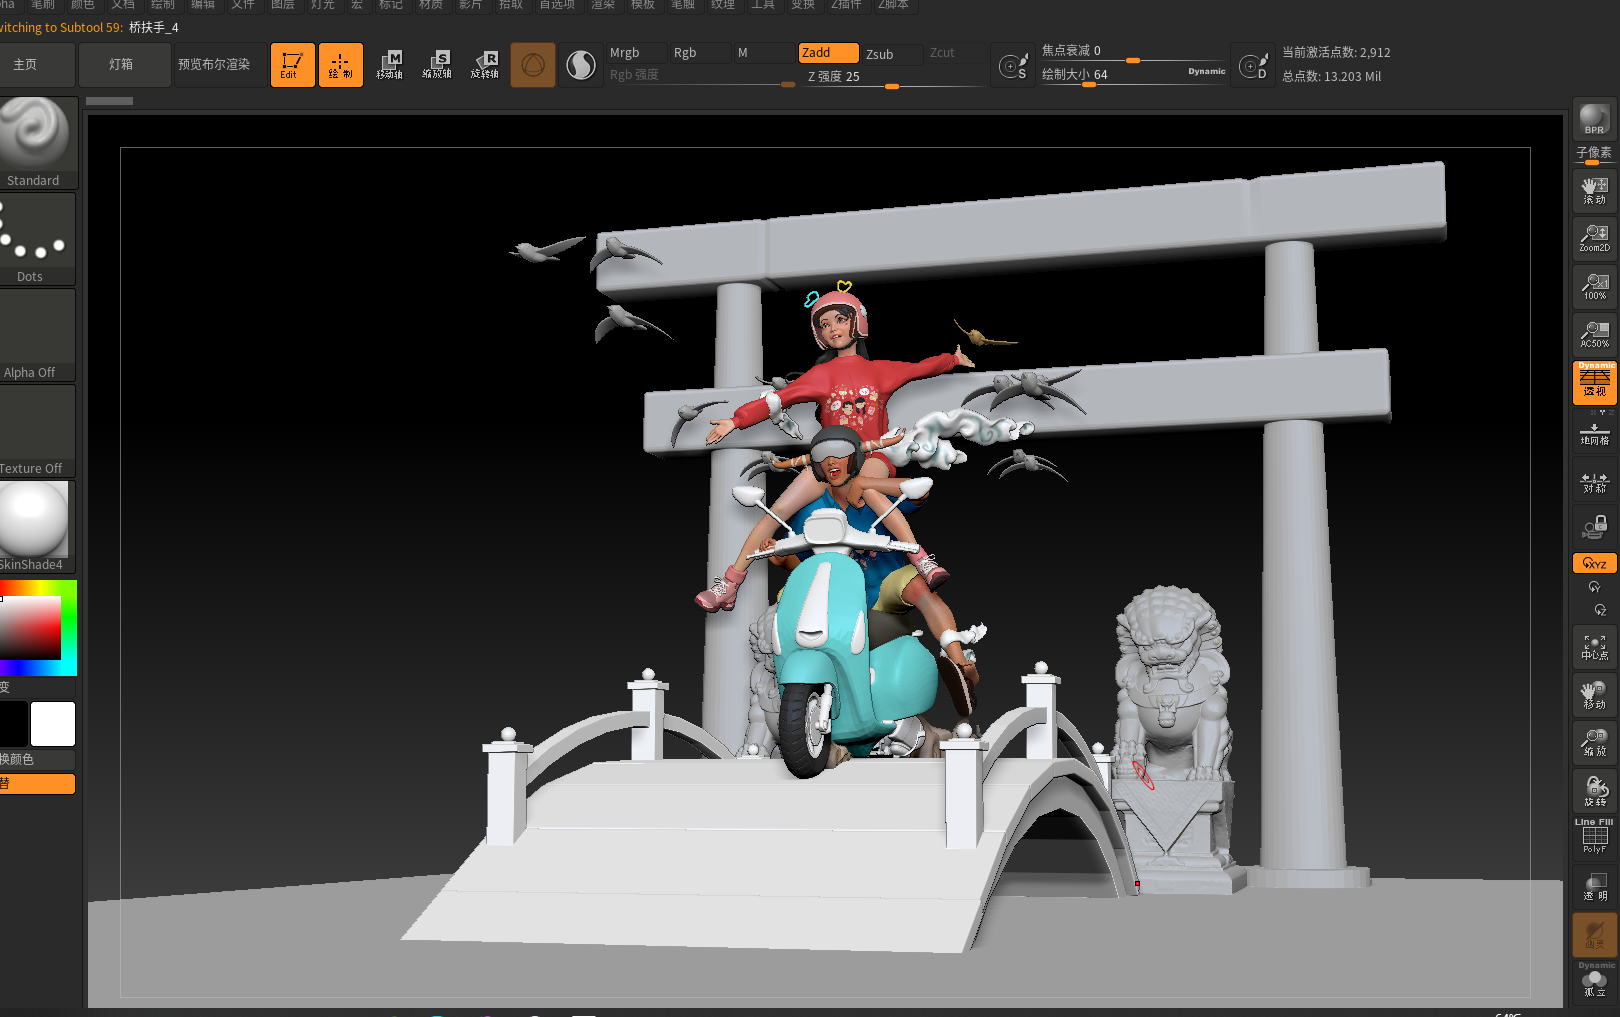Click the 缩放 zoom view icon
Image resolution: width=1620 pixels, height=1017 pixels.
click(x=1594, y=742)
